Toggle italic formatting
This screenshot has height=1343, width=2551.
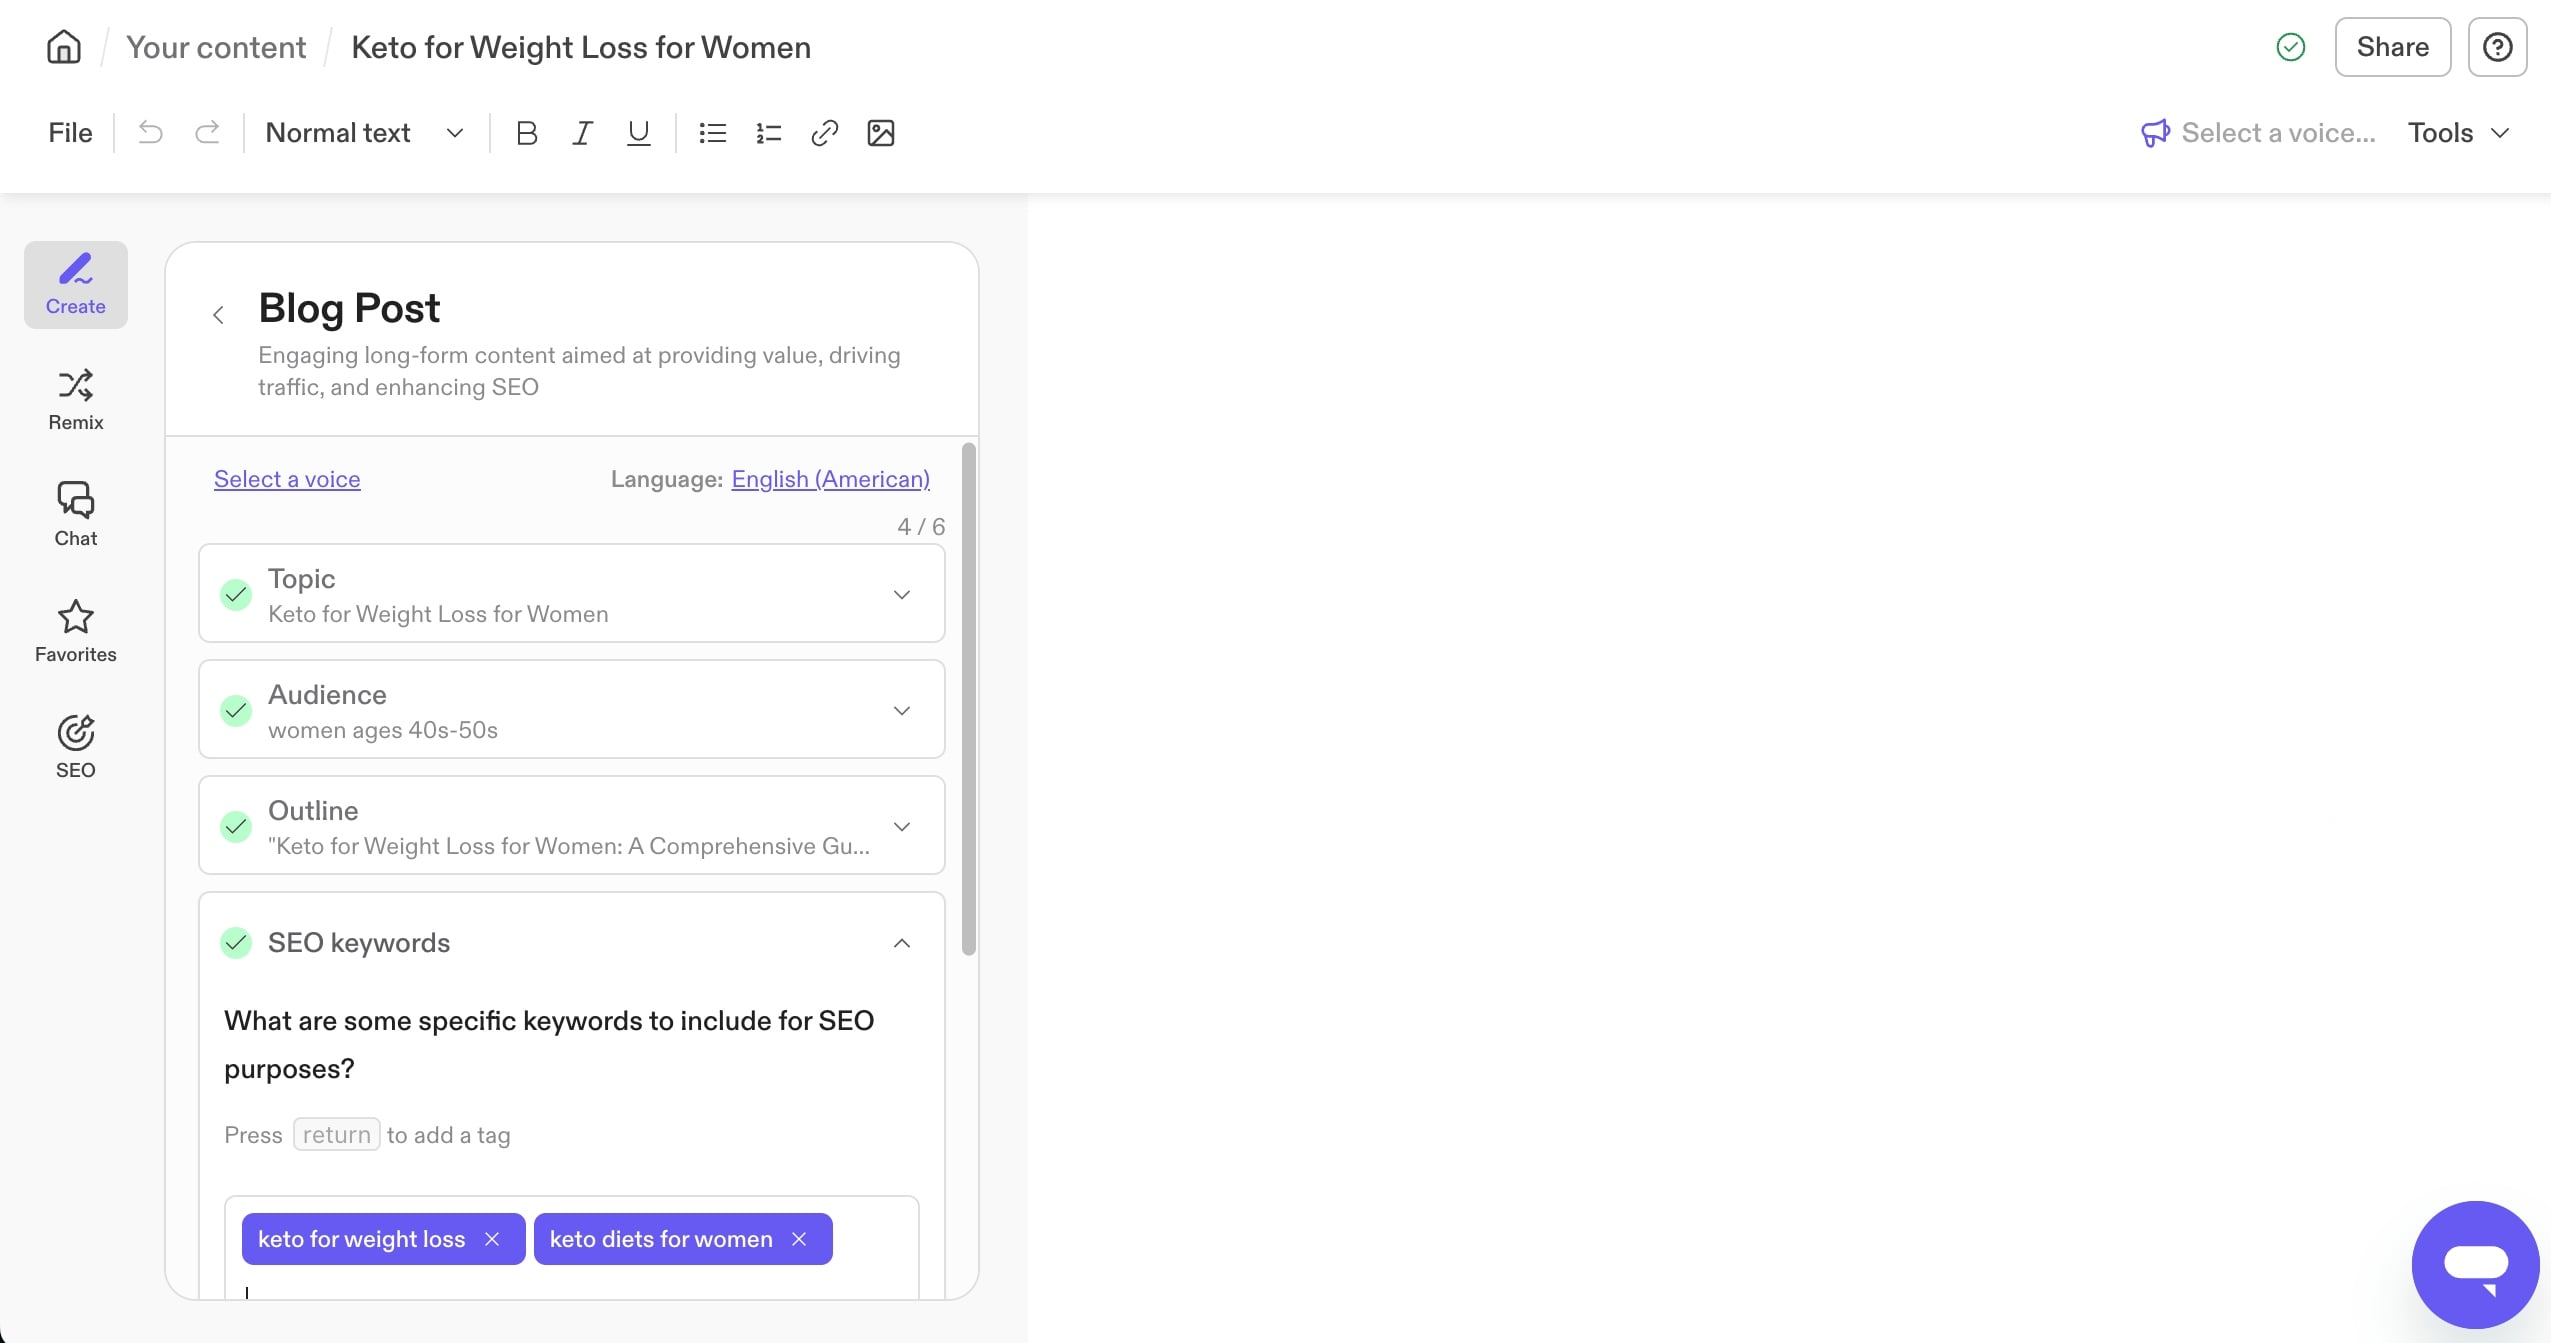tap(582, 132)
